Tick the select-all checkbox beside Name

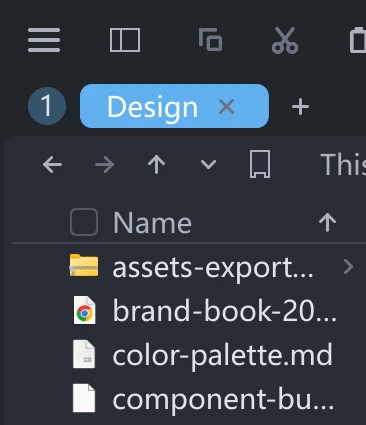pyautogui.click(x=84, y=222)
